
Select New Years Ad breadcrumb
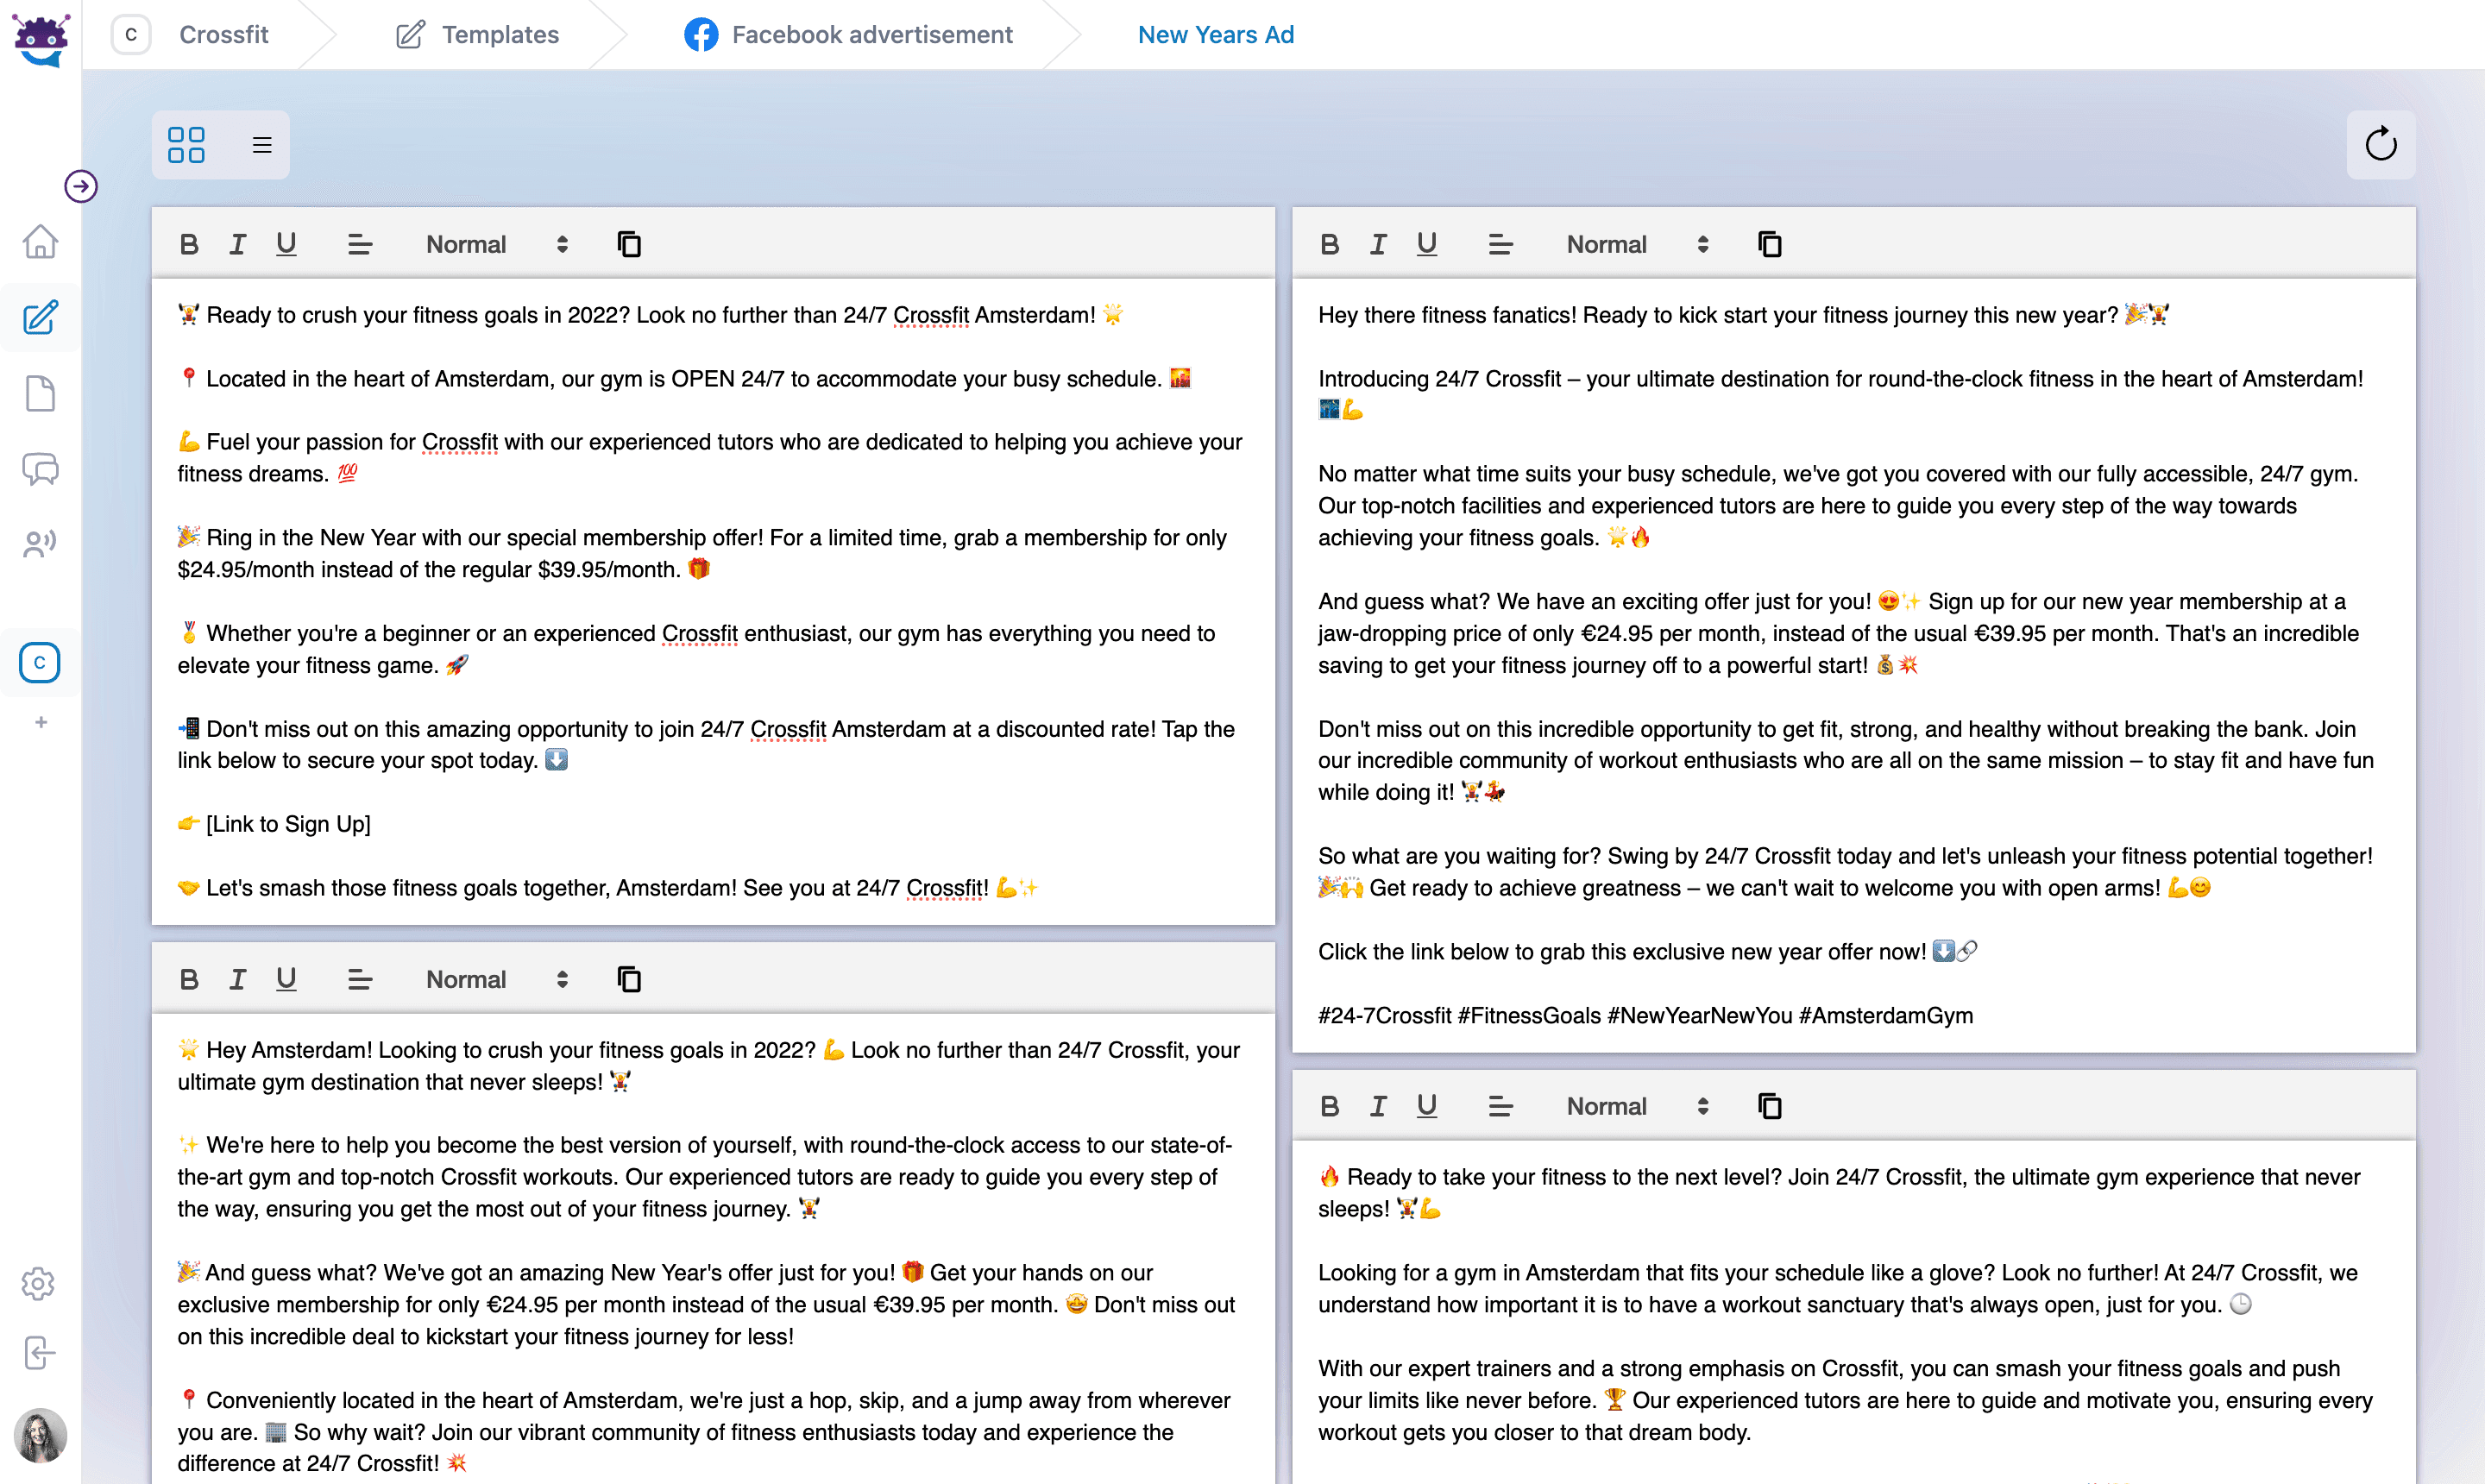[1216, 34]
